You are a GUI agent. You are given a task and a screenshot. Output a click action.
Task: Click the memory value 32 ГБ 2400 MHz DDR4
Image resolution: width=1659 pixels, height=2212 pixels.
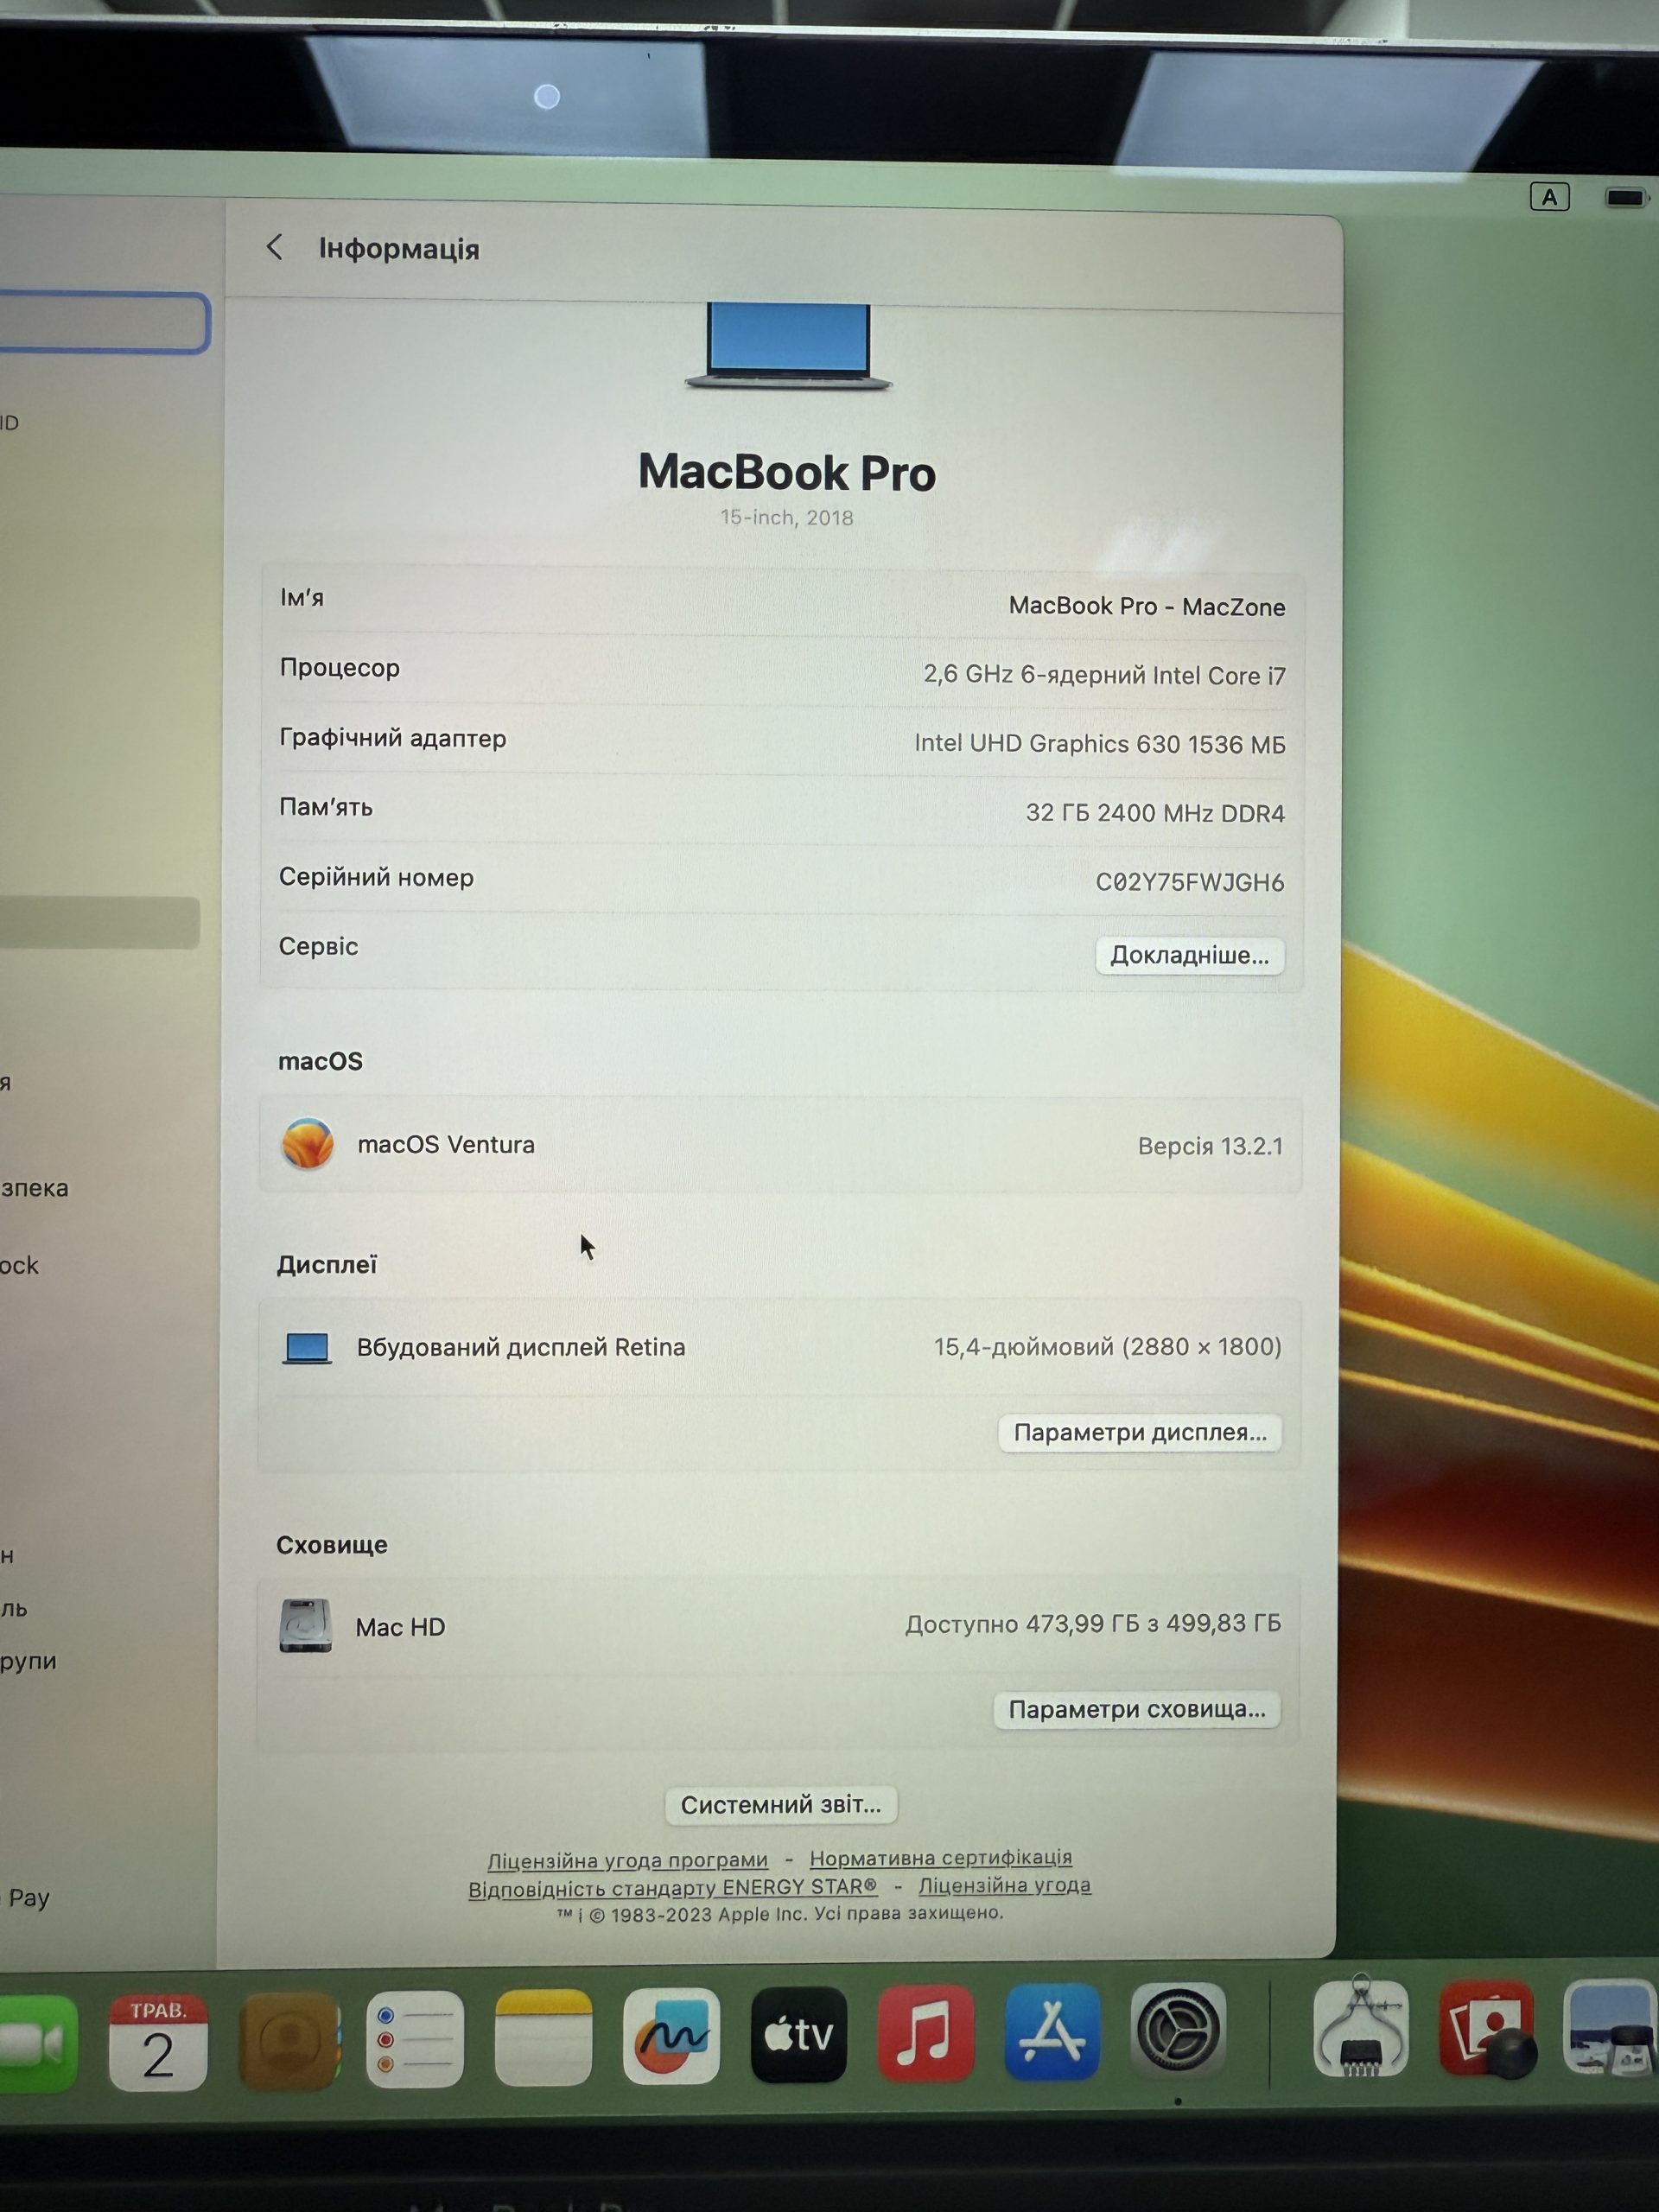coord(1154,813)
